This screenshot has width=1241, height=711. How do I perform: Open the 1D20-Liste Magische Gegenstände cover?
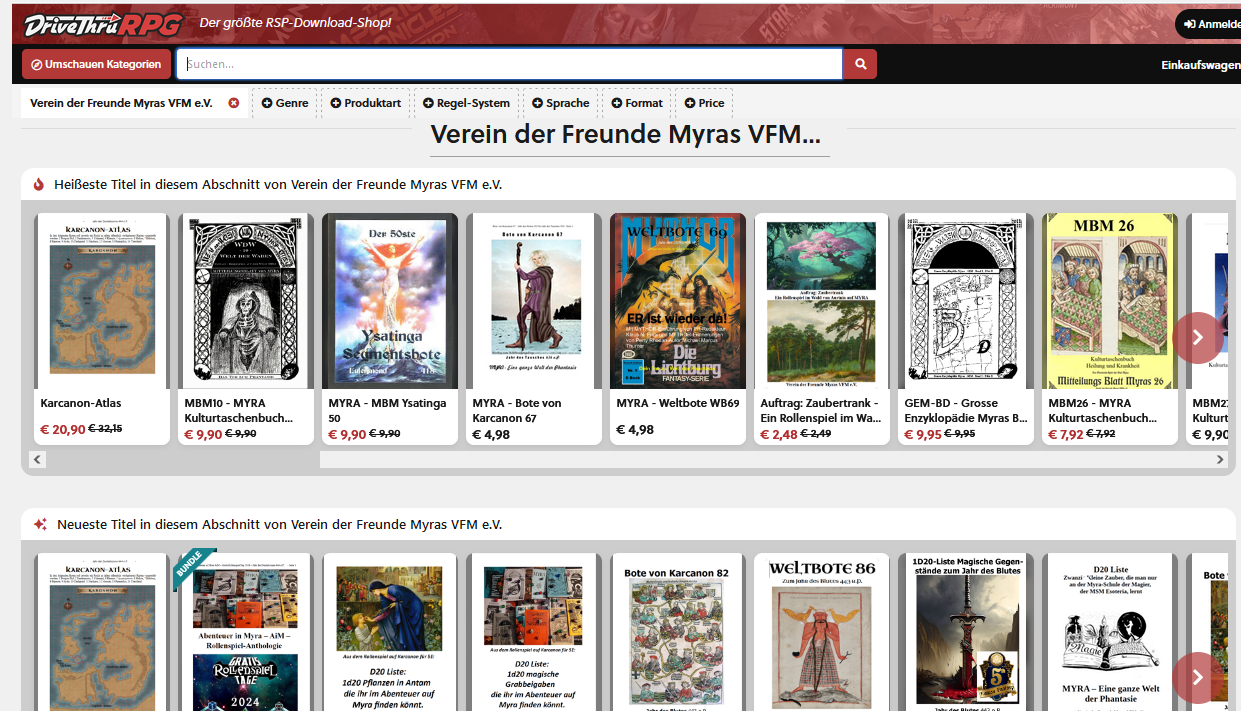(966, 632)
